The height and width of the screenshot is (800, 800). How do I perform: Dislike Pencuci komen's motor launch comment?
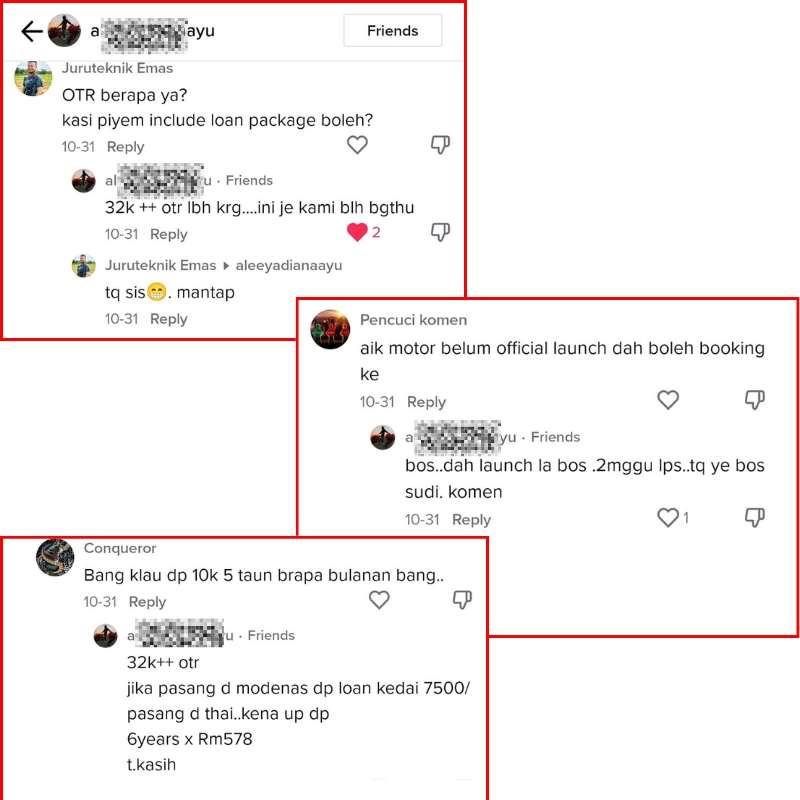[x=755, y=400]
